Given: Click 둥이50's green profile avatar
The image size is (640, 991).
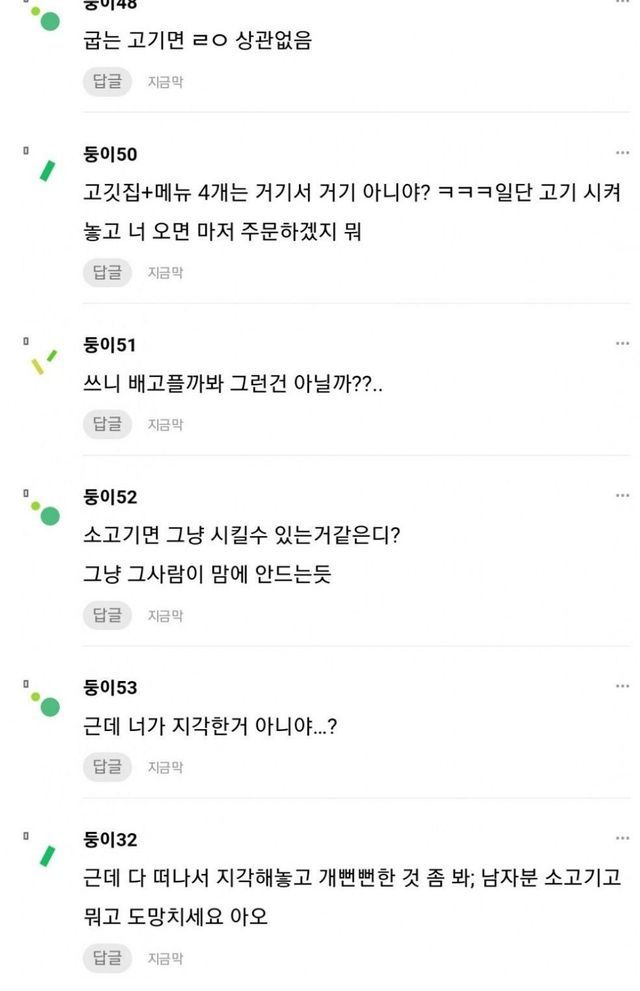Looking at the screenshot, I should [x=46, y=171].
